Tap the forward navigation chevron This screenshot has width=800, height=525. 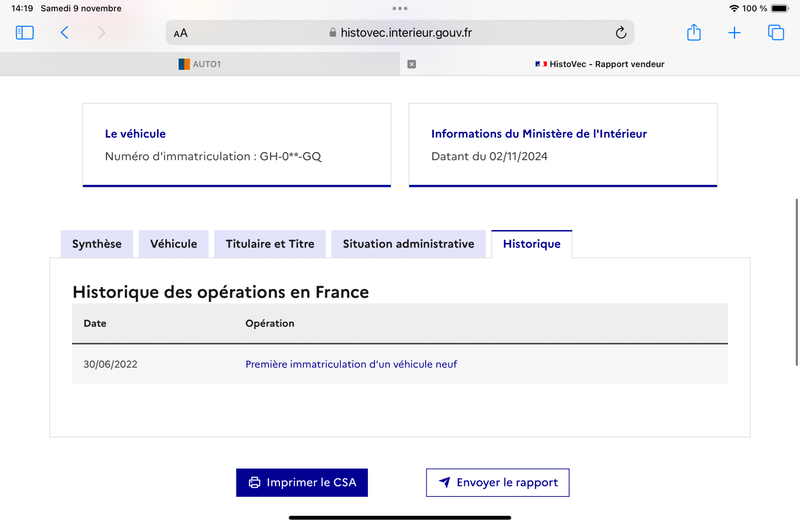(x=102, y=33)
